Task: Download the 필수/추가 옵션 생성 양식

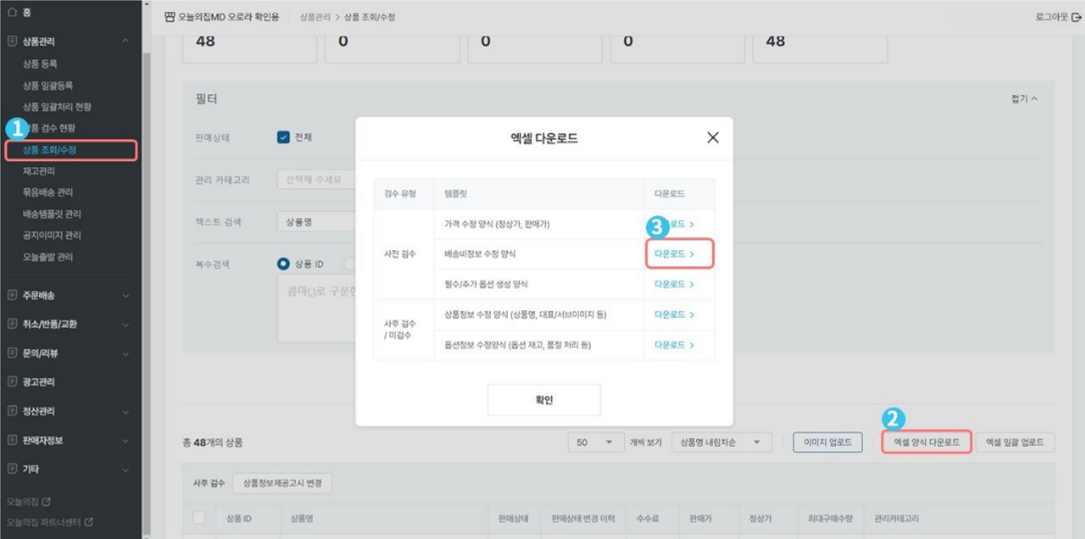Action: coord(674,284)
